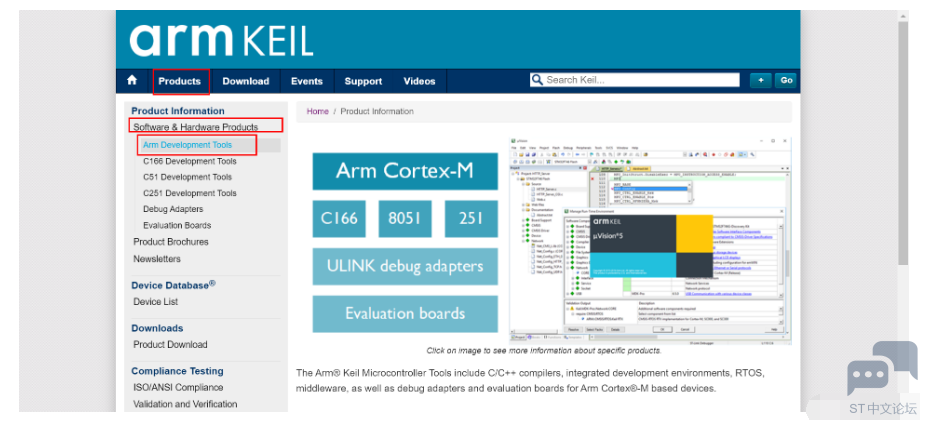Open Product Brochures link
Image resolution: width=926 pixels, height=424 pixels.
click(171, 242)
